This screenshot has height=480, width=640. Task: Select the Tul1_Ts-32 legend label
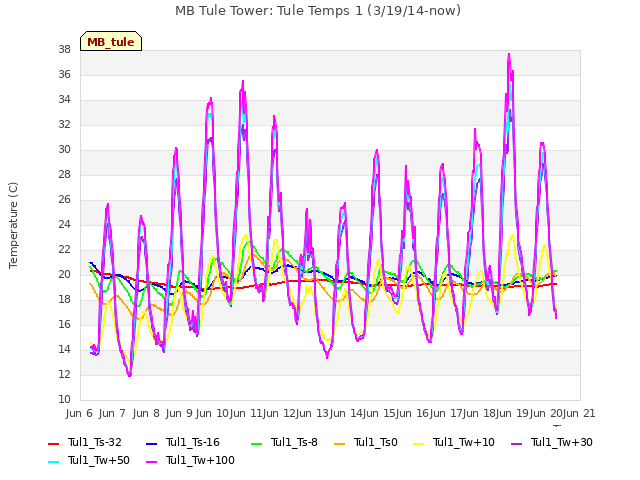click(x=95, y=442)
